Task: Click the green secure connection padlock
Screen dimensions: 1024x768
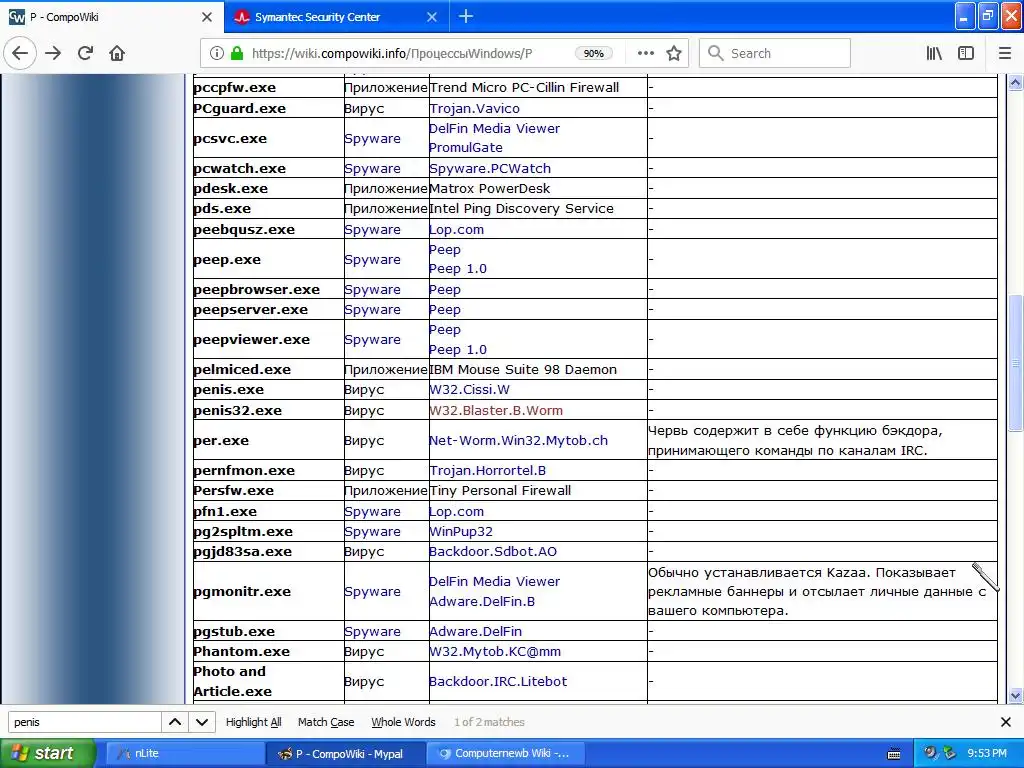Action: 237,53
